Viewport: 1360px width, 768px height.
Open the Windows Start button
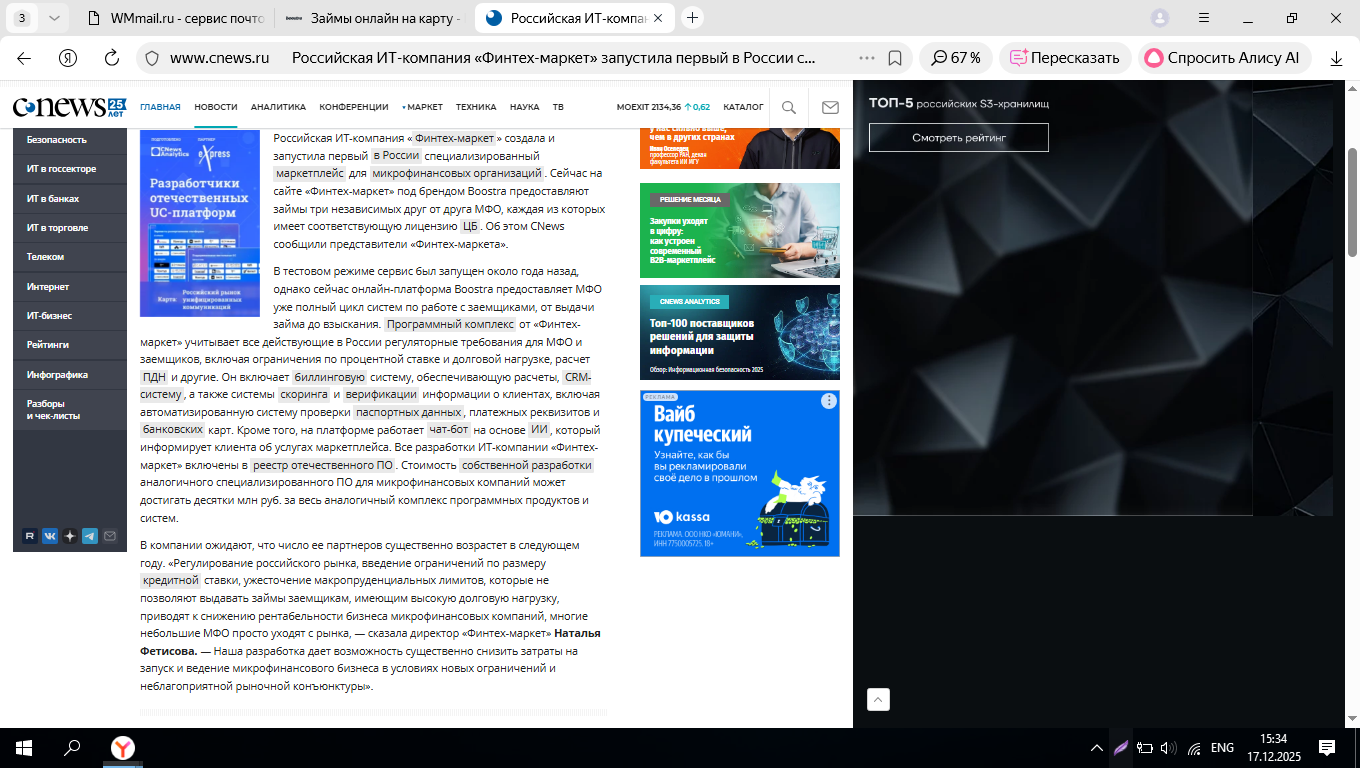point(24,748)
